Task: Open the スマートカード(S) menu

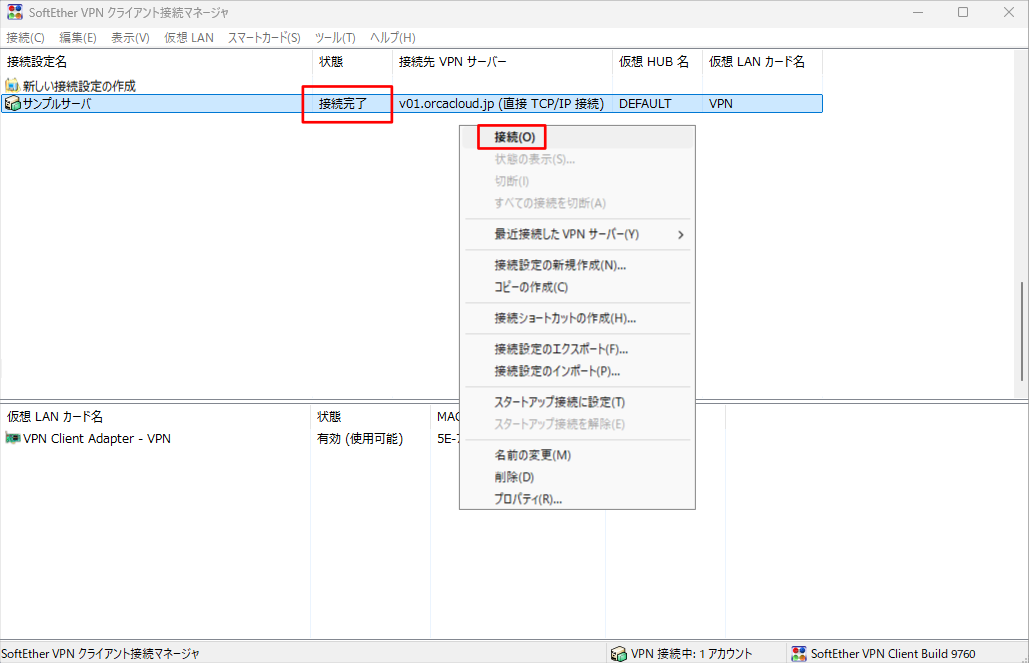Action: tap(264, 38)
